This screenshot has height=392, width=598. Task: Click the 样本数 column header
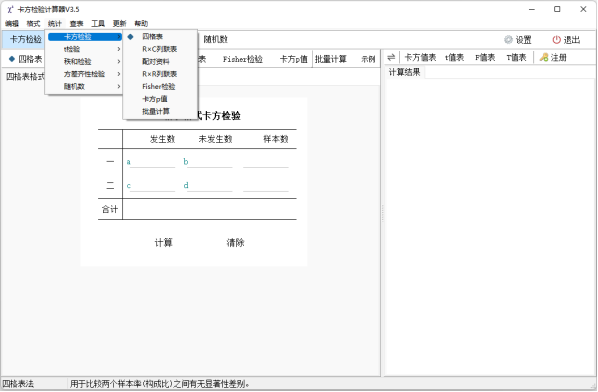[276, 139]
